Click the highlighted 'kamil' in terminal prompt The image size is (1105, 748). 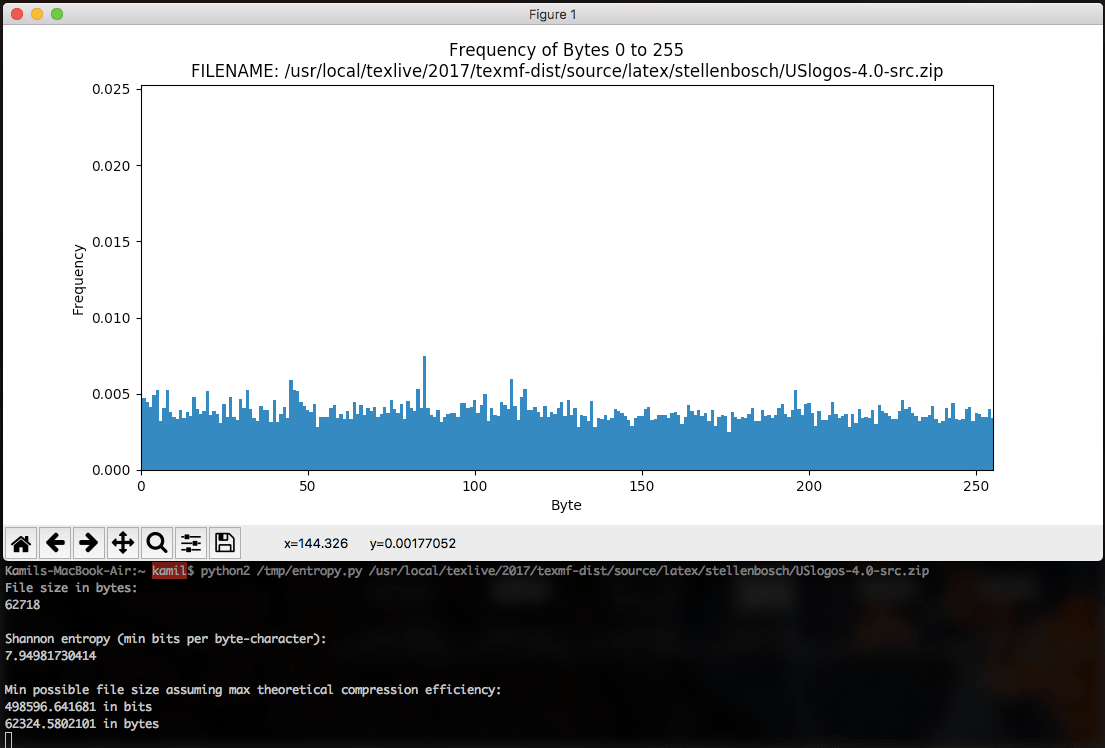[169, 571]
